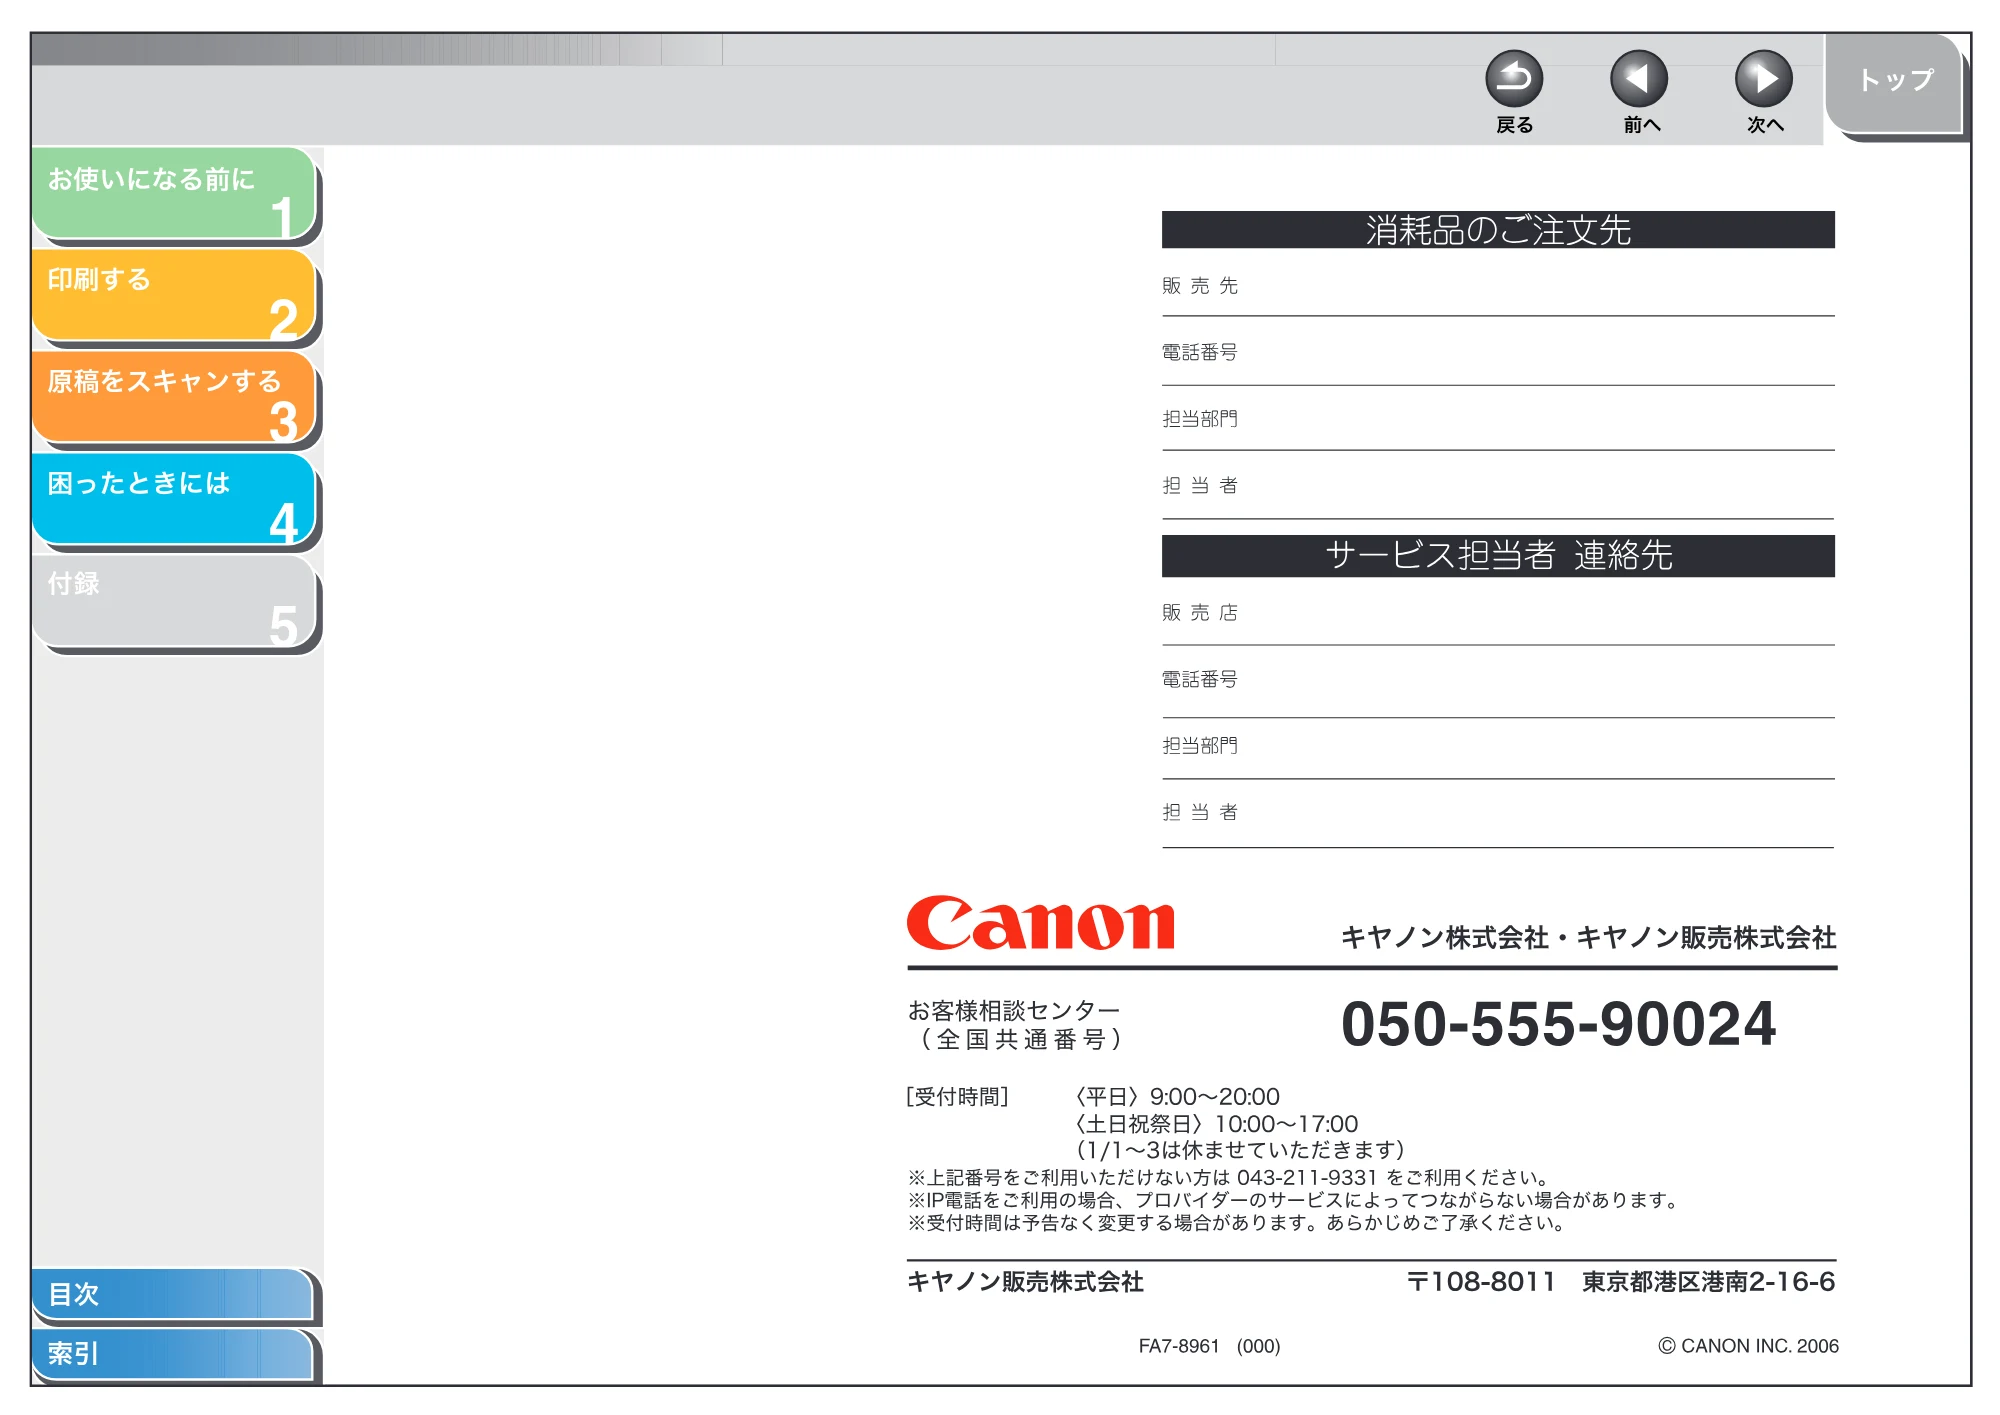Click 担当者 under サービス担当者 連絡先

pos(1200,812)
